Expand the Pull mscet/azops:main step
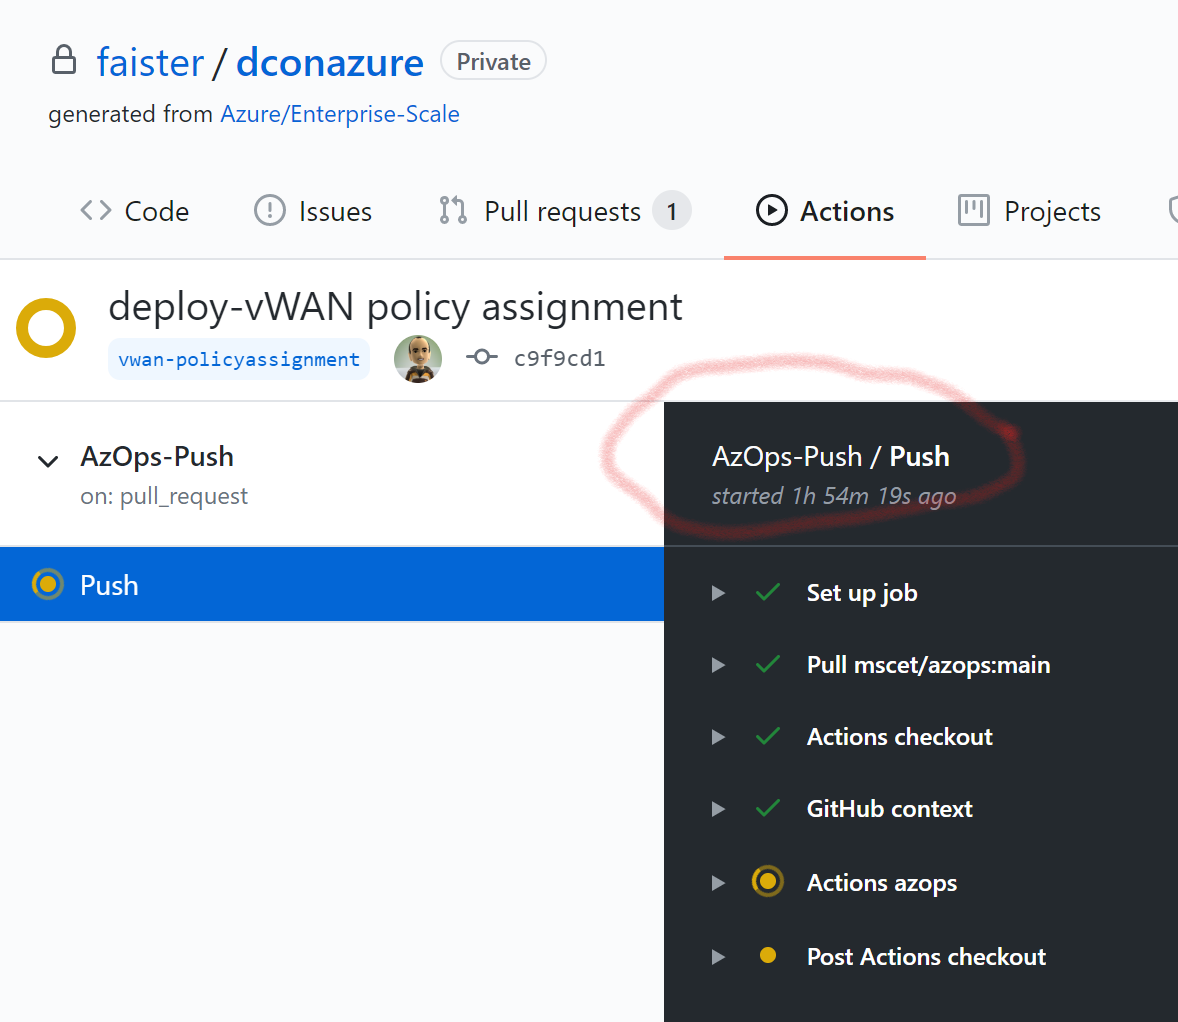Image resolution: width=1178 pixels, height=1022 pixels. pos(718,664)
